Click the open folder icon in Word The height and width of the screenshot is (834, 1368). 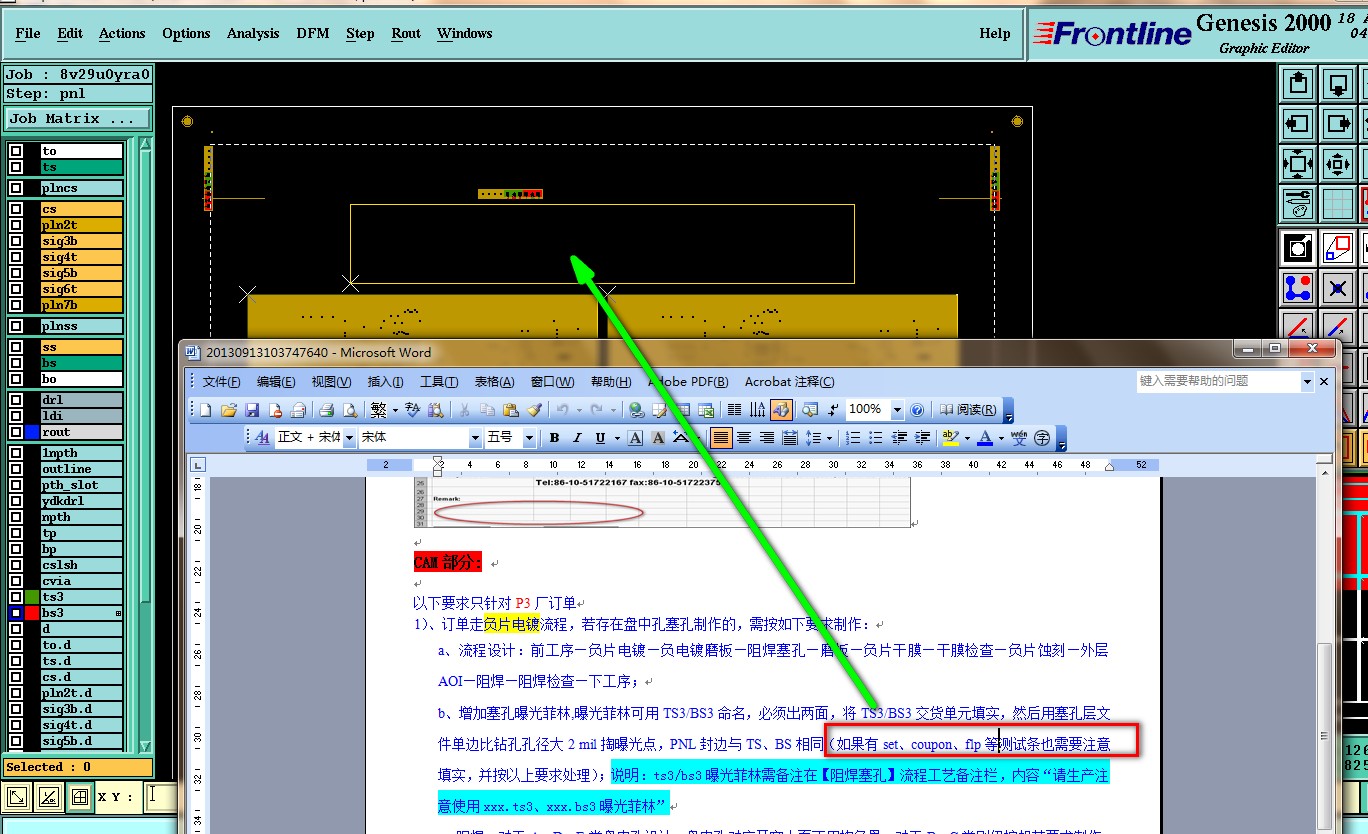coord(229,410)
